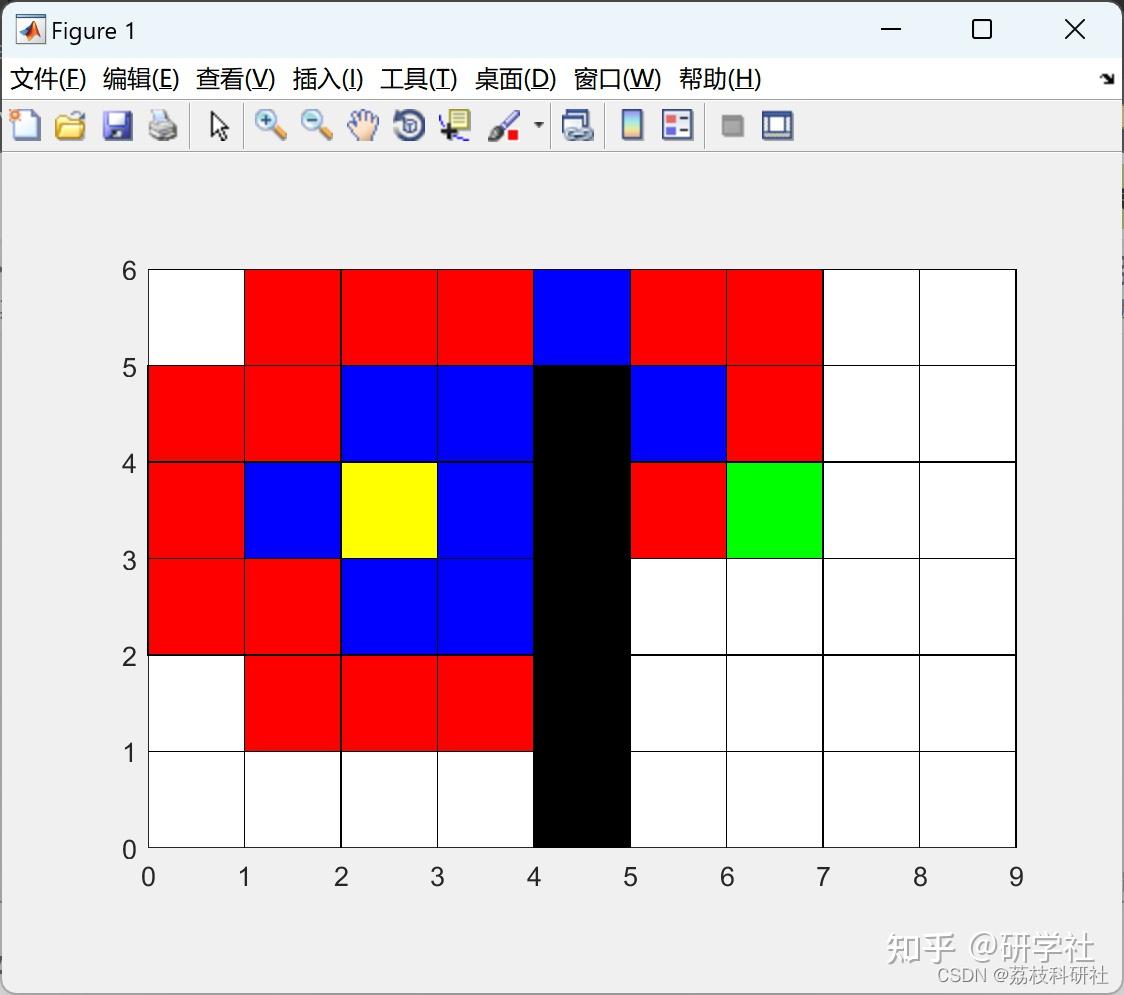Print the figure using the printer icon
Image resolution: width=1124 pixels, height=995 pixels.
163,125
